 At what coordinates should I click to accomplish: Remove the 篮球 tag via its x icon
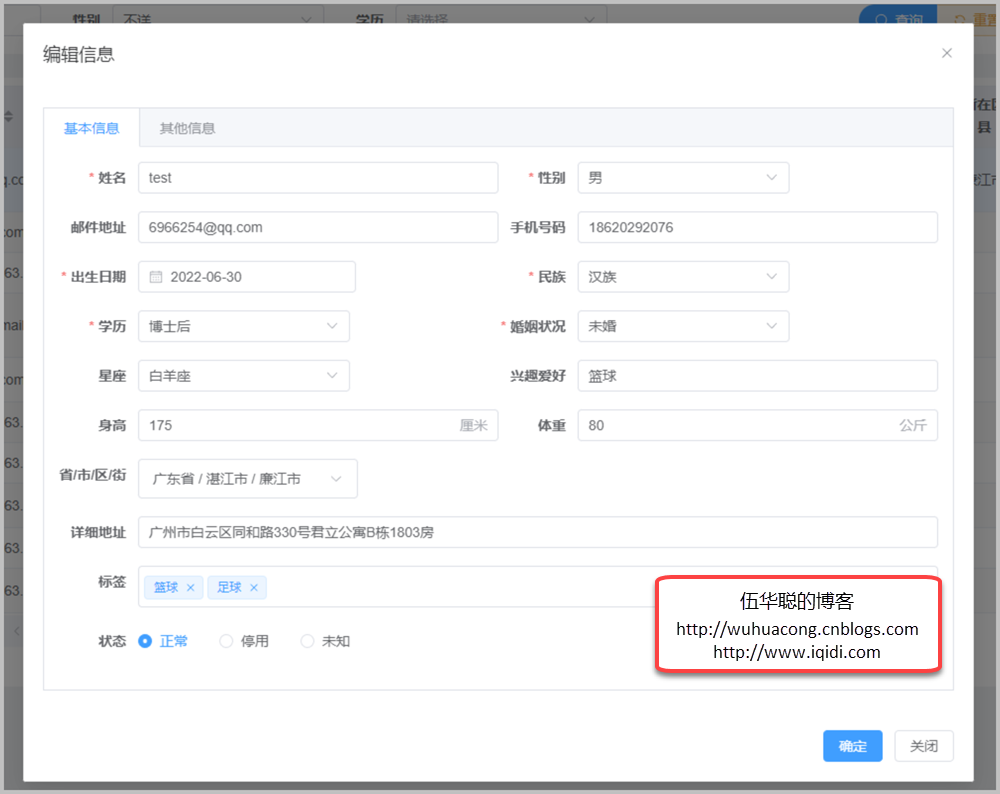pyautogui.click(x=190, y=588)
